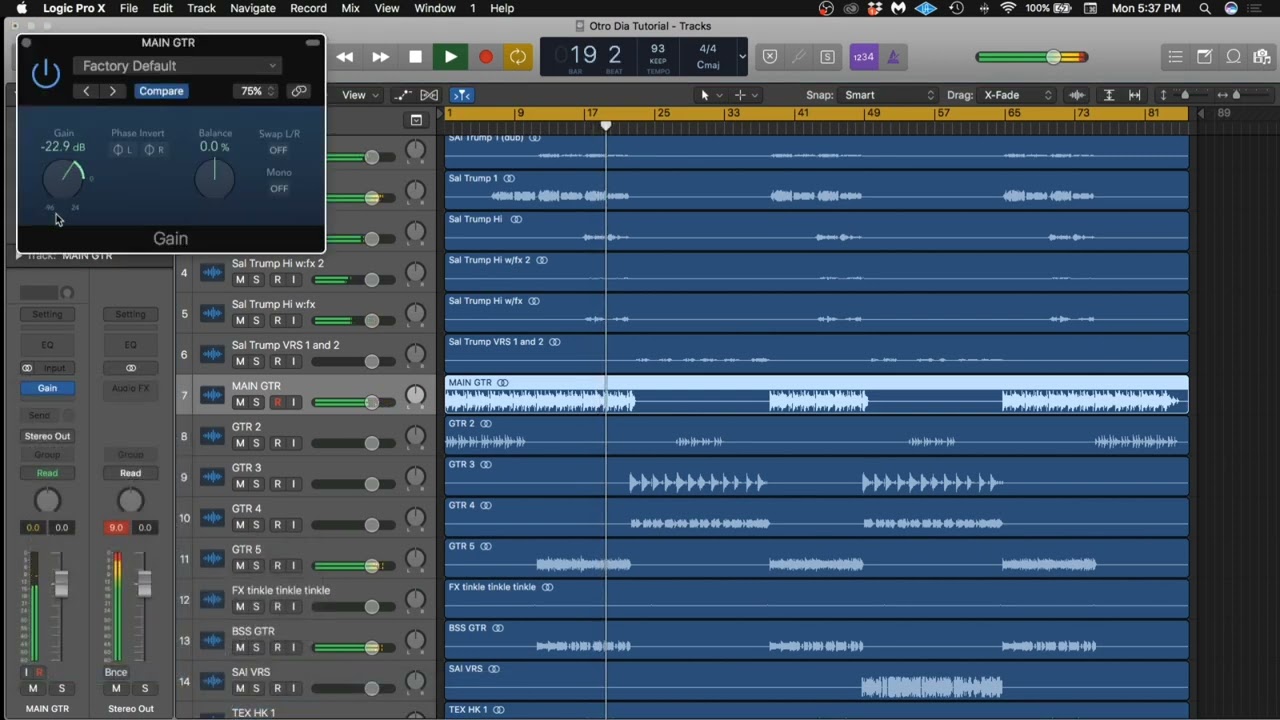Expand the Track: MAIN GTR inspector triangle
This screenshot has width=1280, height=720.
click(19, 256)
